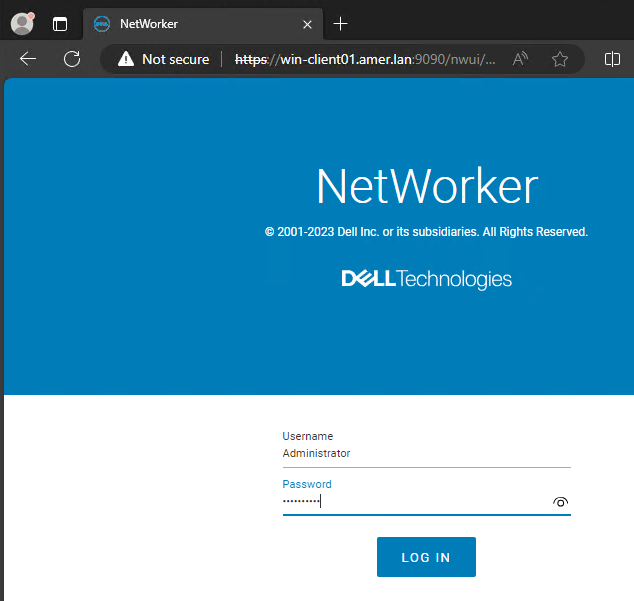
Task: Go back to the previous page
Action: click(x=28, y=59)
